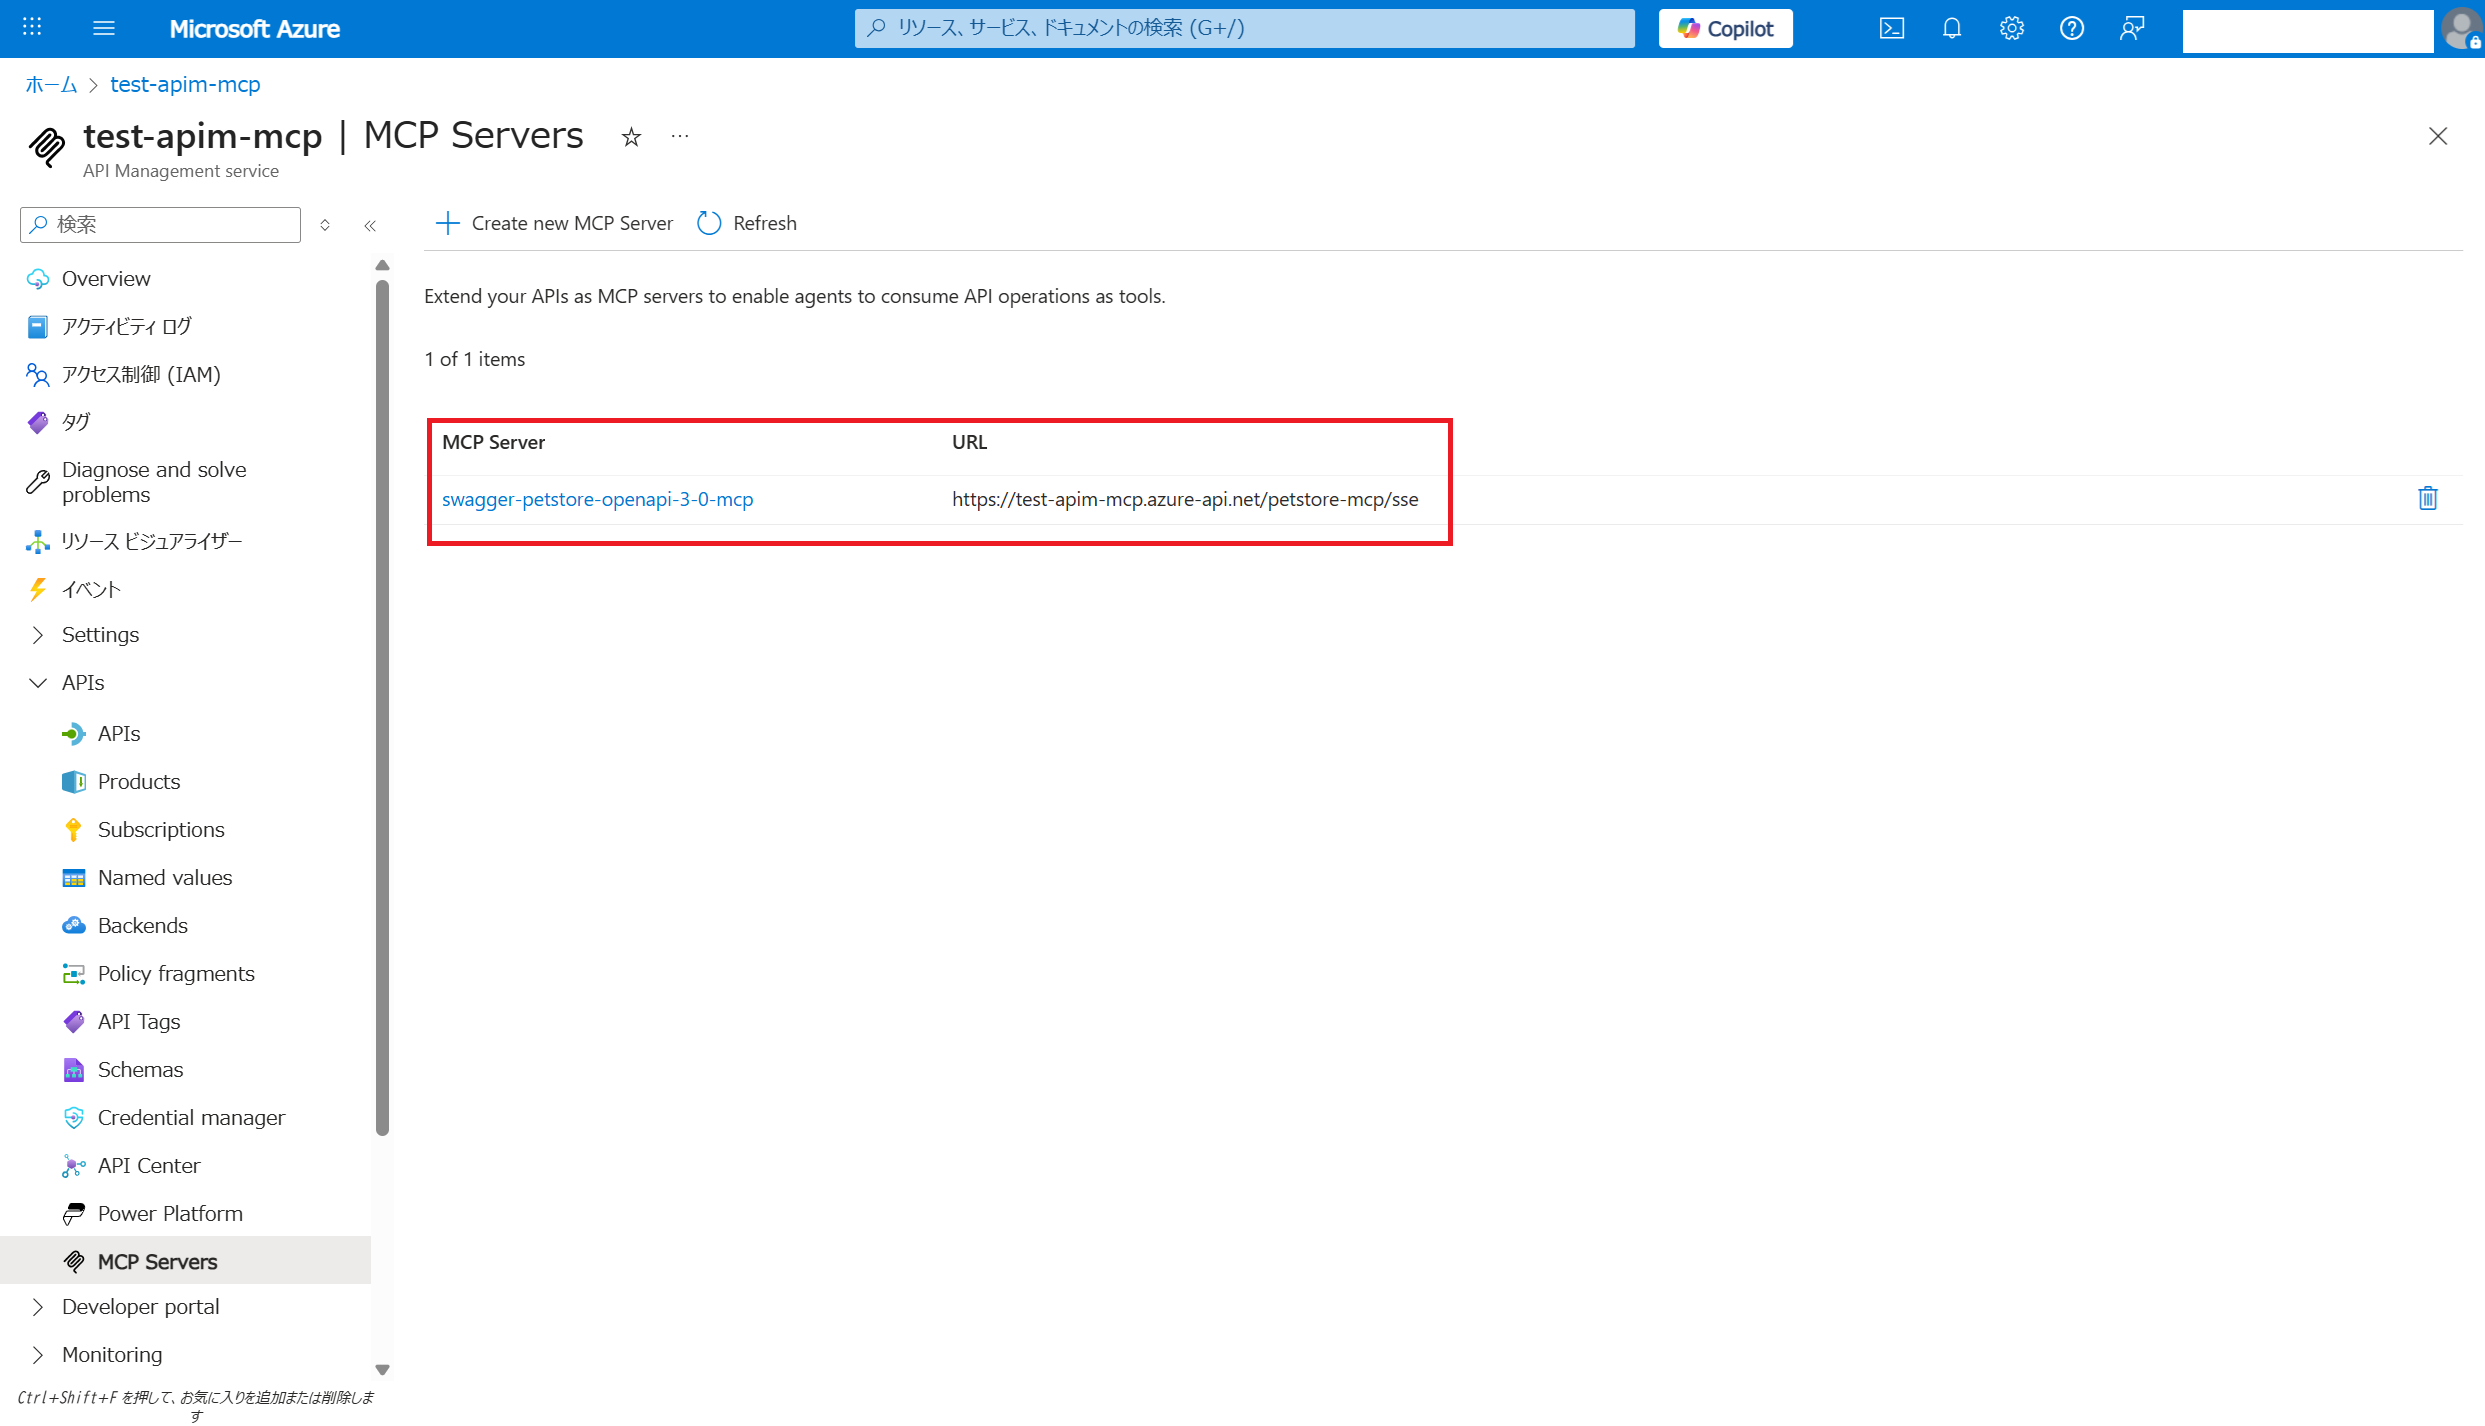2485x1426 pixels.
Task: Click Create new MCP Server
Action: 554,223
